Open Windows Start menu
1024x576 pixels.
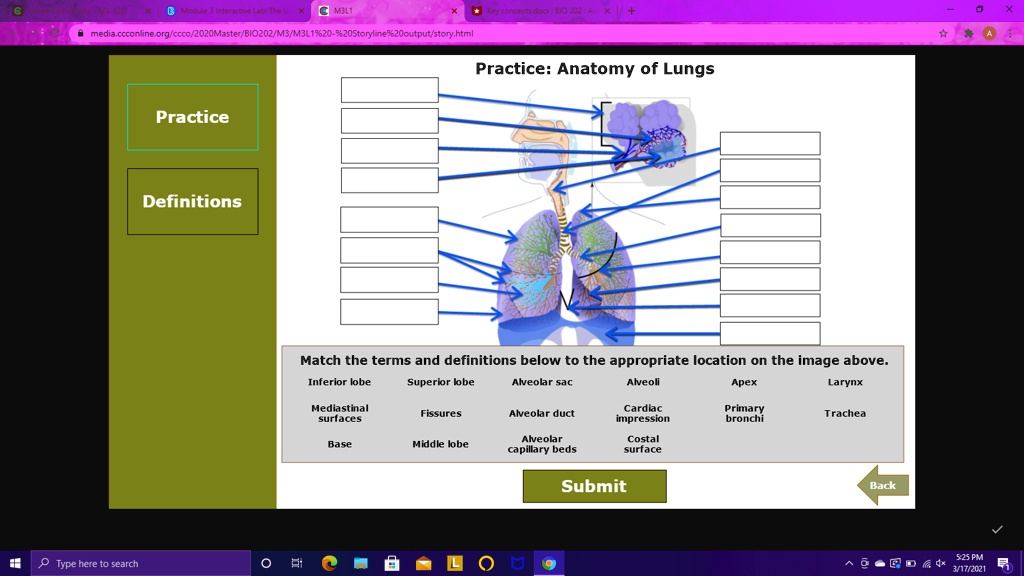pos(15,563)
